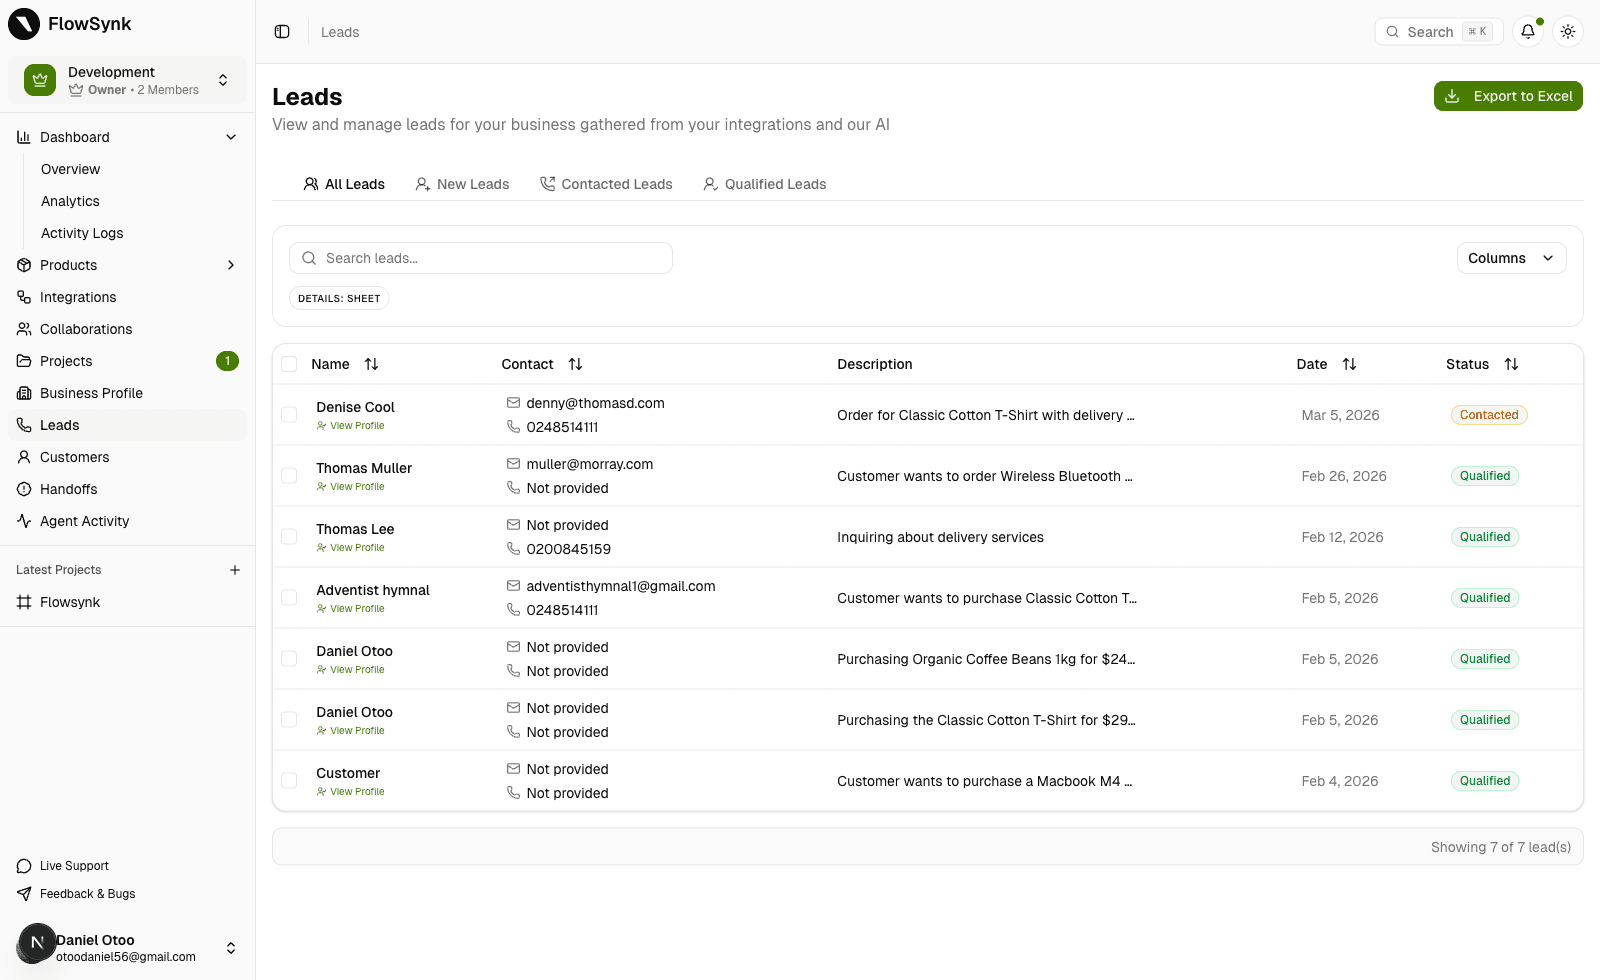Open the Contacted Leads tab
This screenshot has width=1600, height=980.
pyautogui.click(x=606, y=184)
